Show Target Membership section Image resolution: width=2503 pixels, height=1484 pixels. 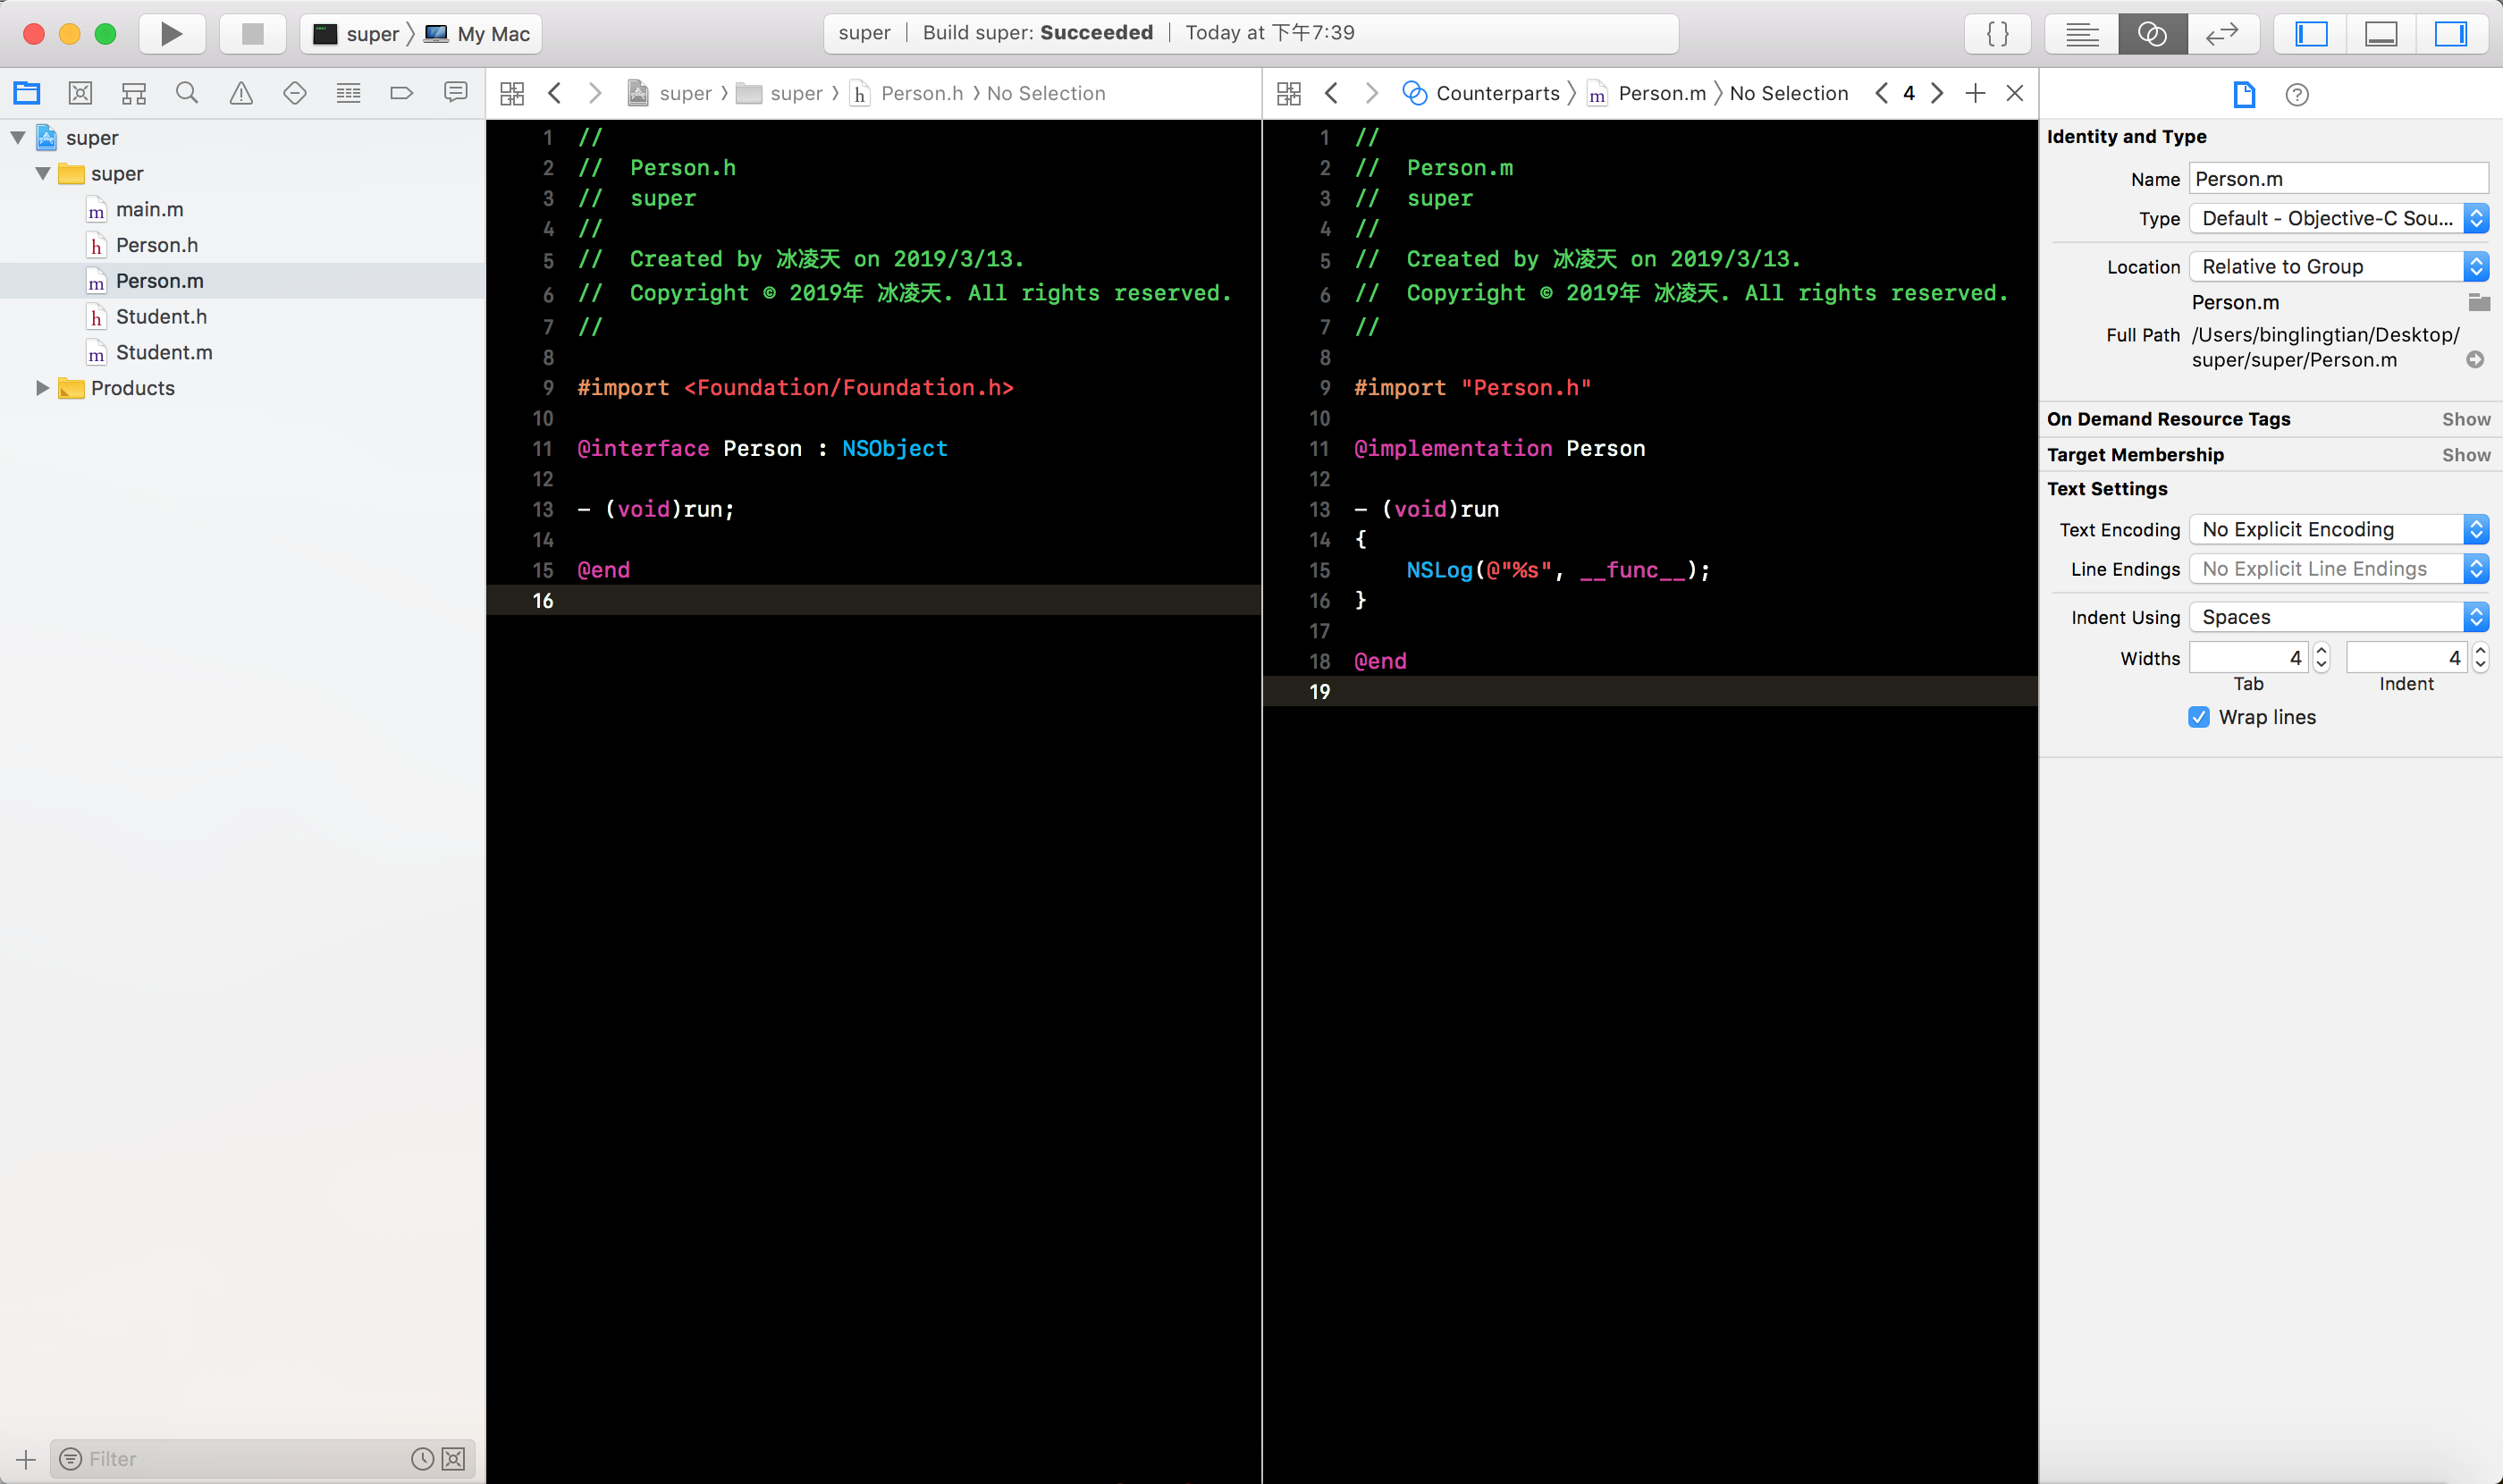pos(2465,455)
